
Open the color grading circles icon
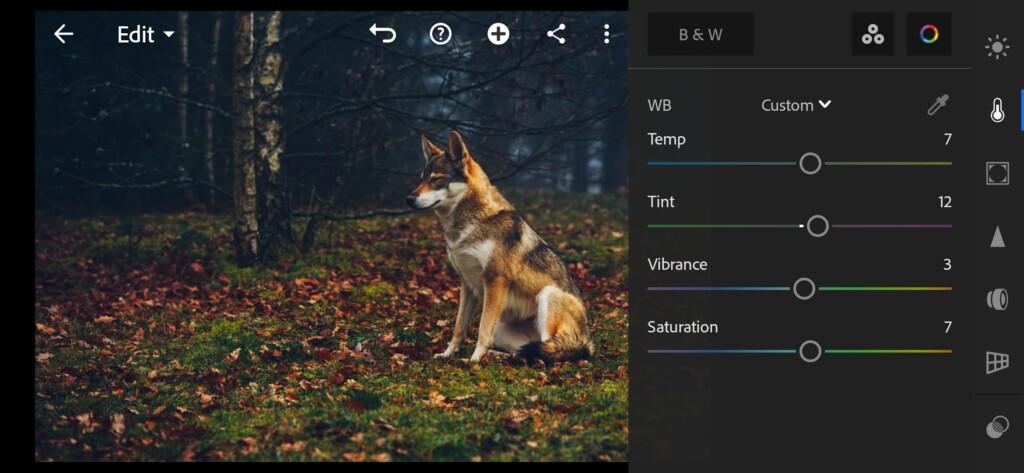click(x=872, y=34)
